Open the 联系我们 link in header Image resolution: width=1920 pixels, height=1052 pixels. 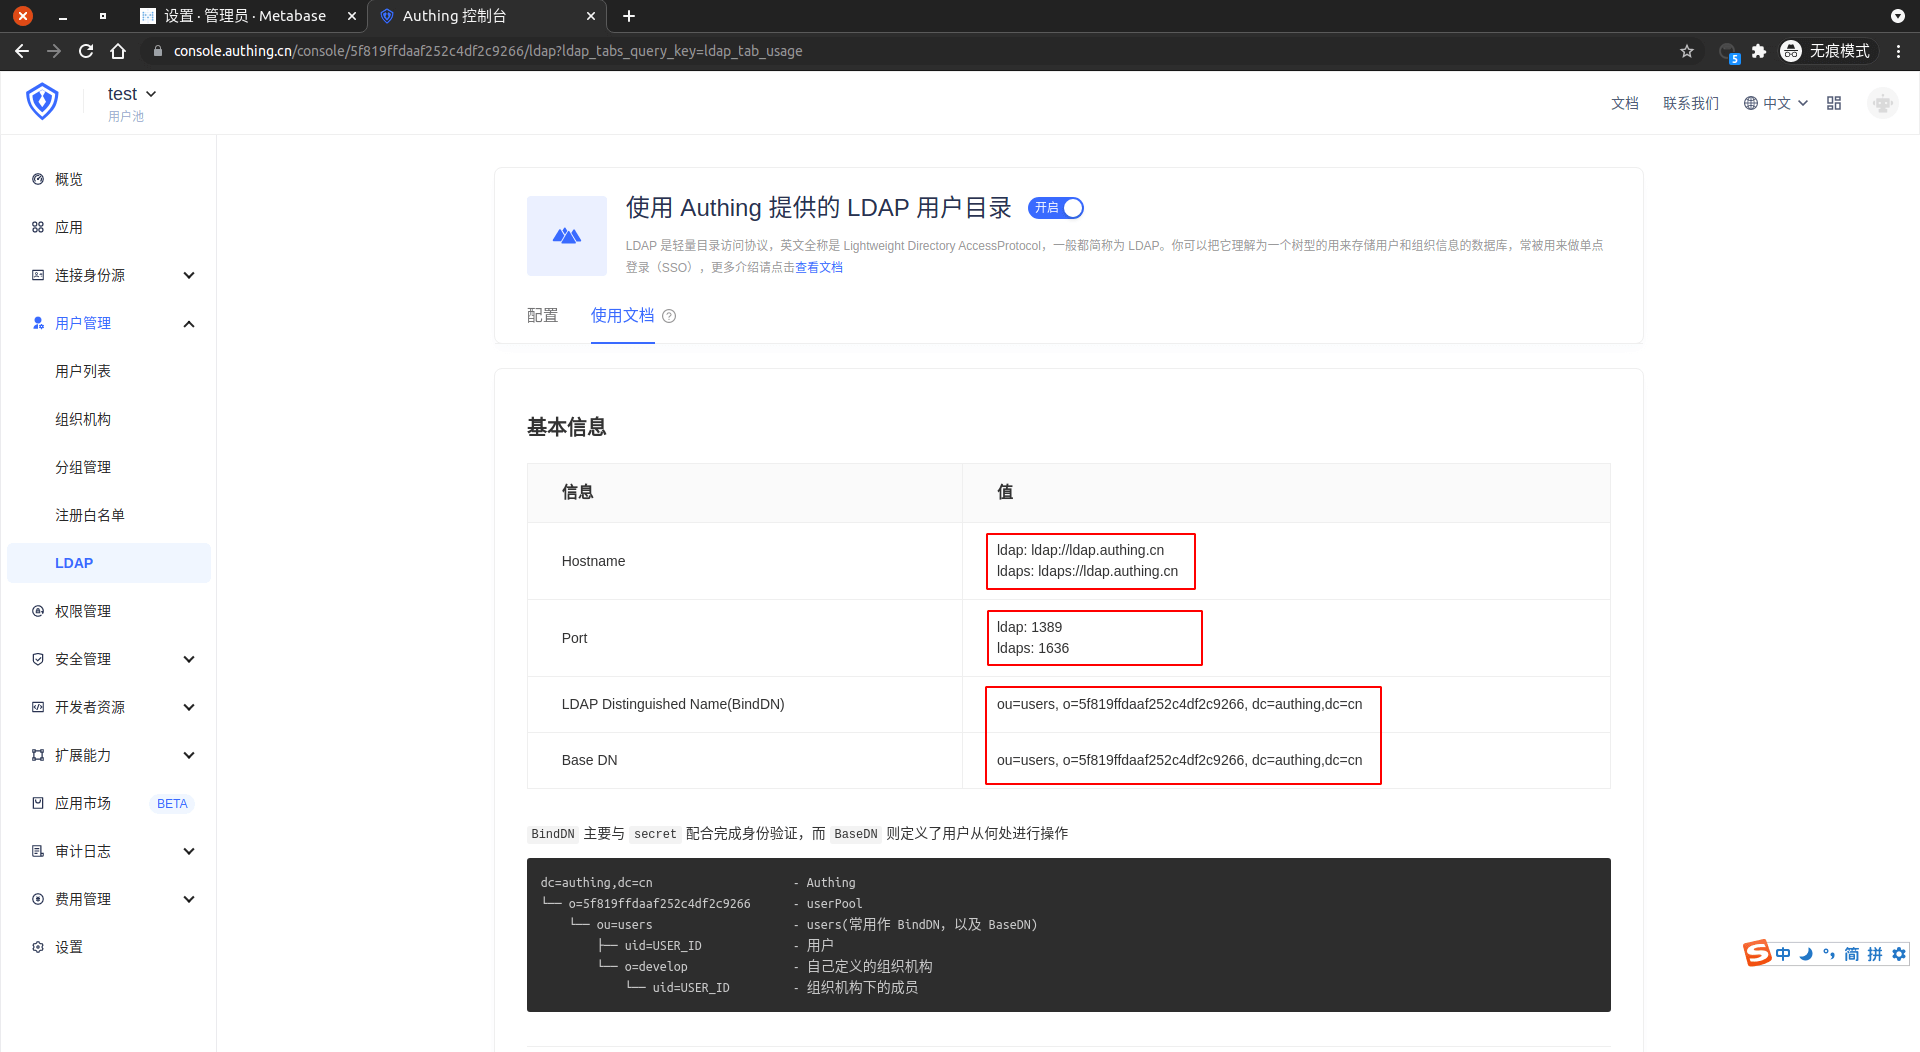coord(1690,103)
